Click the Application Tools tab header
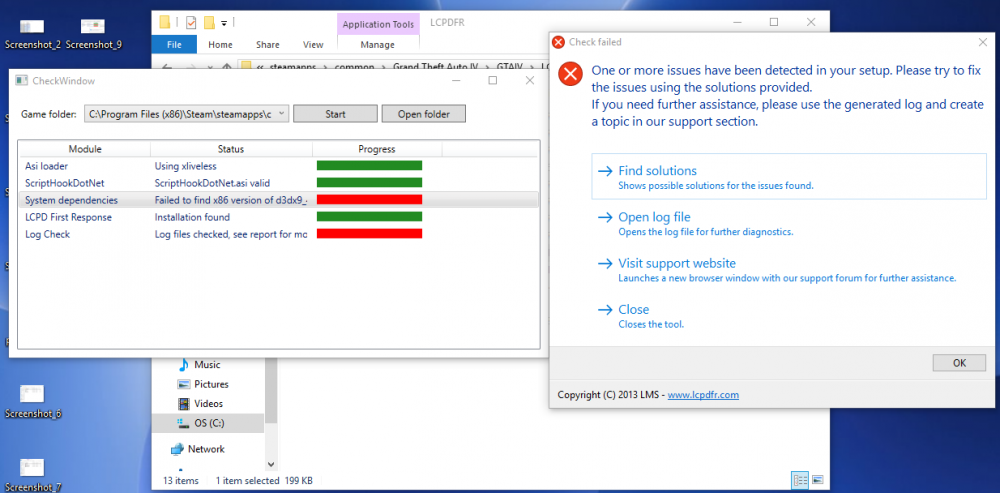Viewport: 1000px width, 493px height. pos(378,24)
